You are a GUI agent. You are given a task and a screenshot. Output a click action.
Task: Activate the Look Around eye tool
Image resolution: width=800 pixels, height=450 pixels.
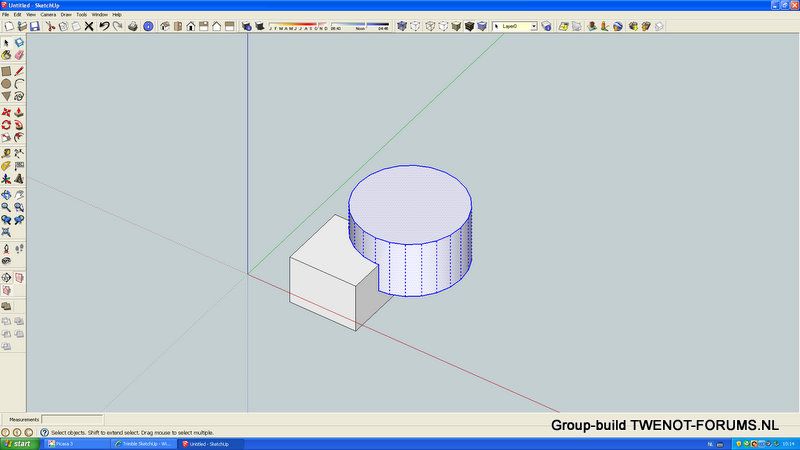[x=6, y=261]
